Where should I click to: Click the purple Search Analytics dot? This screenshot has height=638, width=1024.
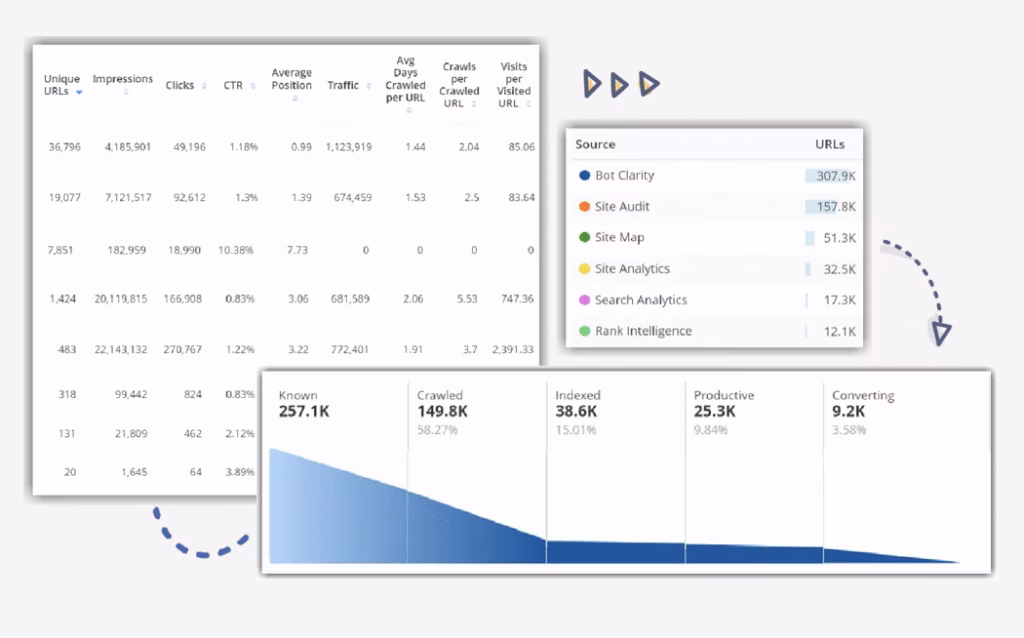point(584,300)
